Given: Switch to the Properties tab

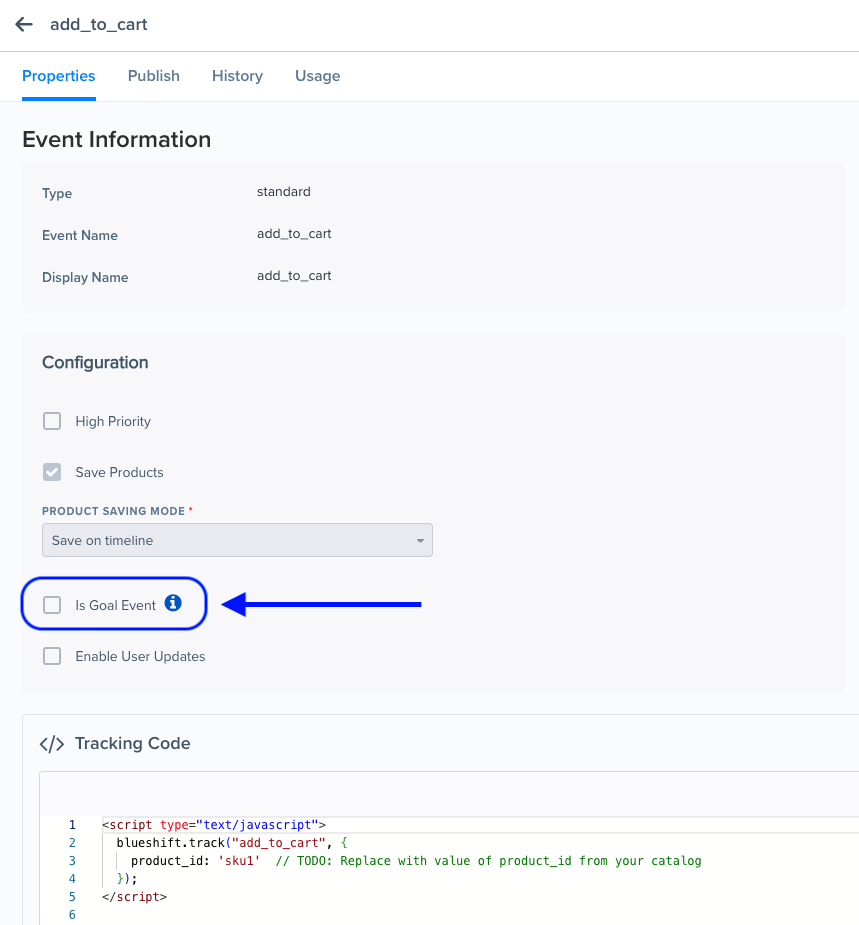Looking at the screenshot, I should tap(59, 76).
